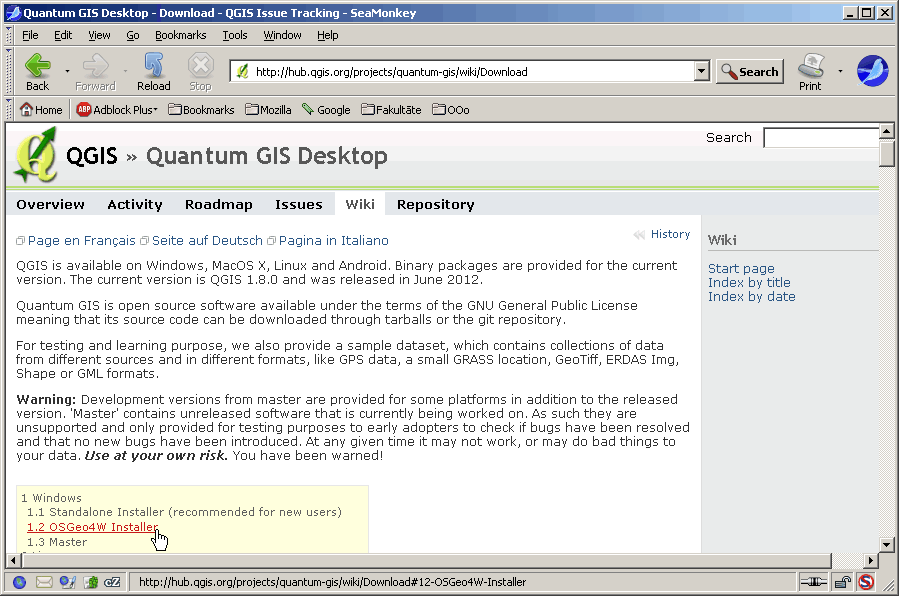Open ChatZilla from the status bar
This screenshot has height=596, width=899.
pyautogui.click(x=112, y=582)
